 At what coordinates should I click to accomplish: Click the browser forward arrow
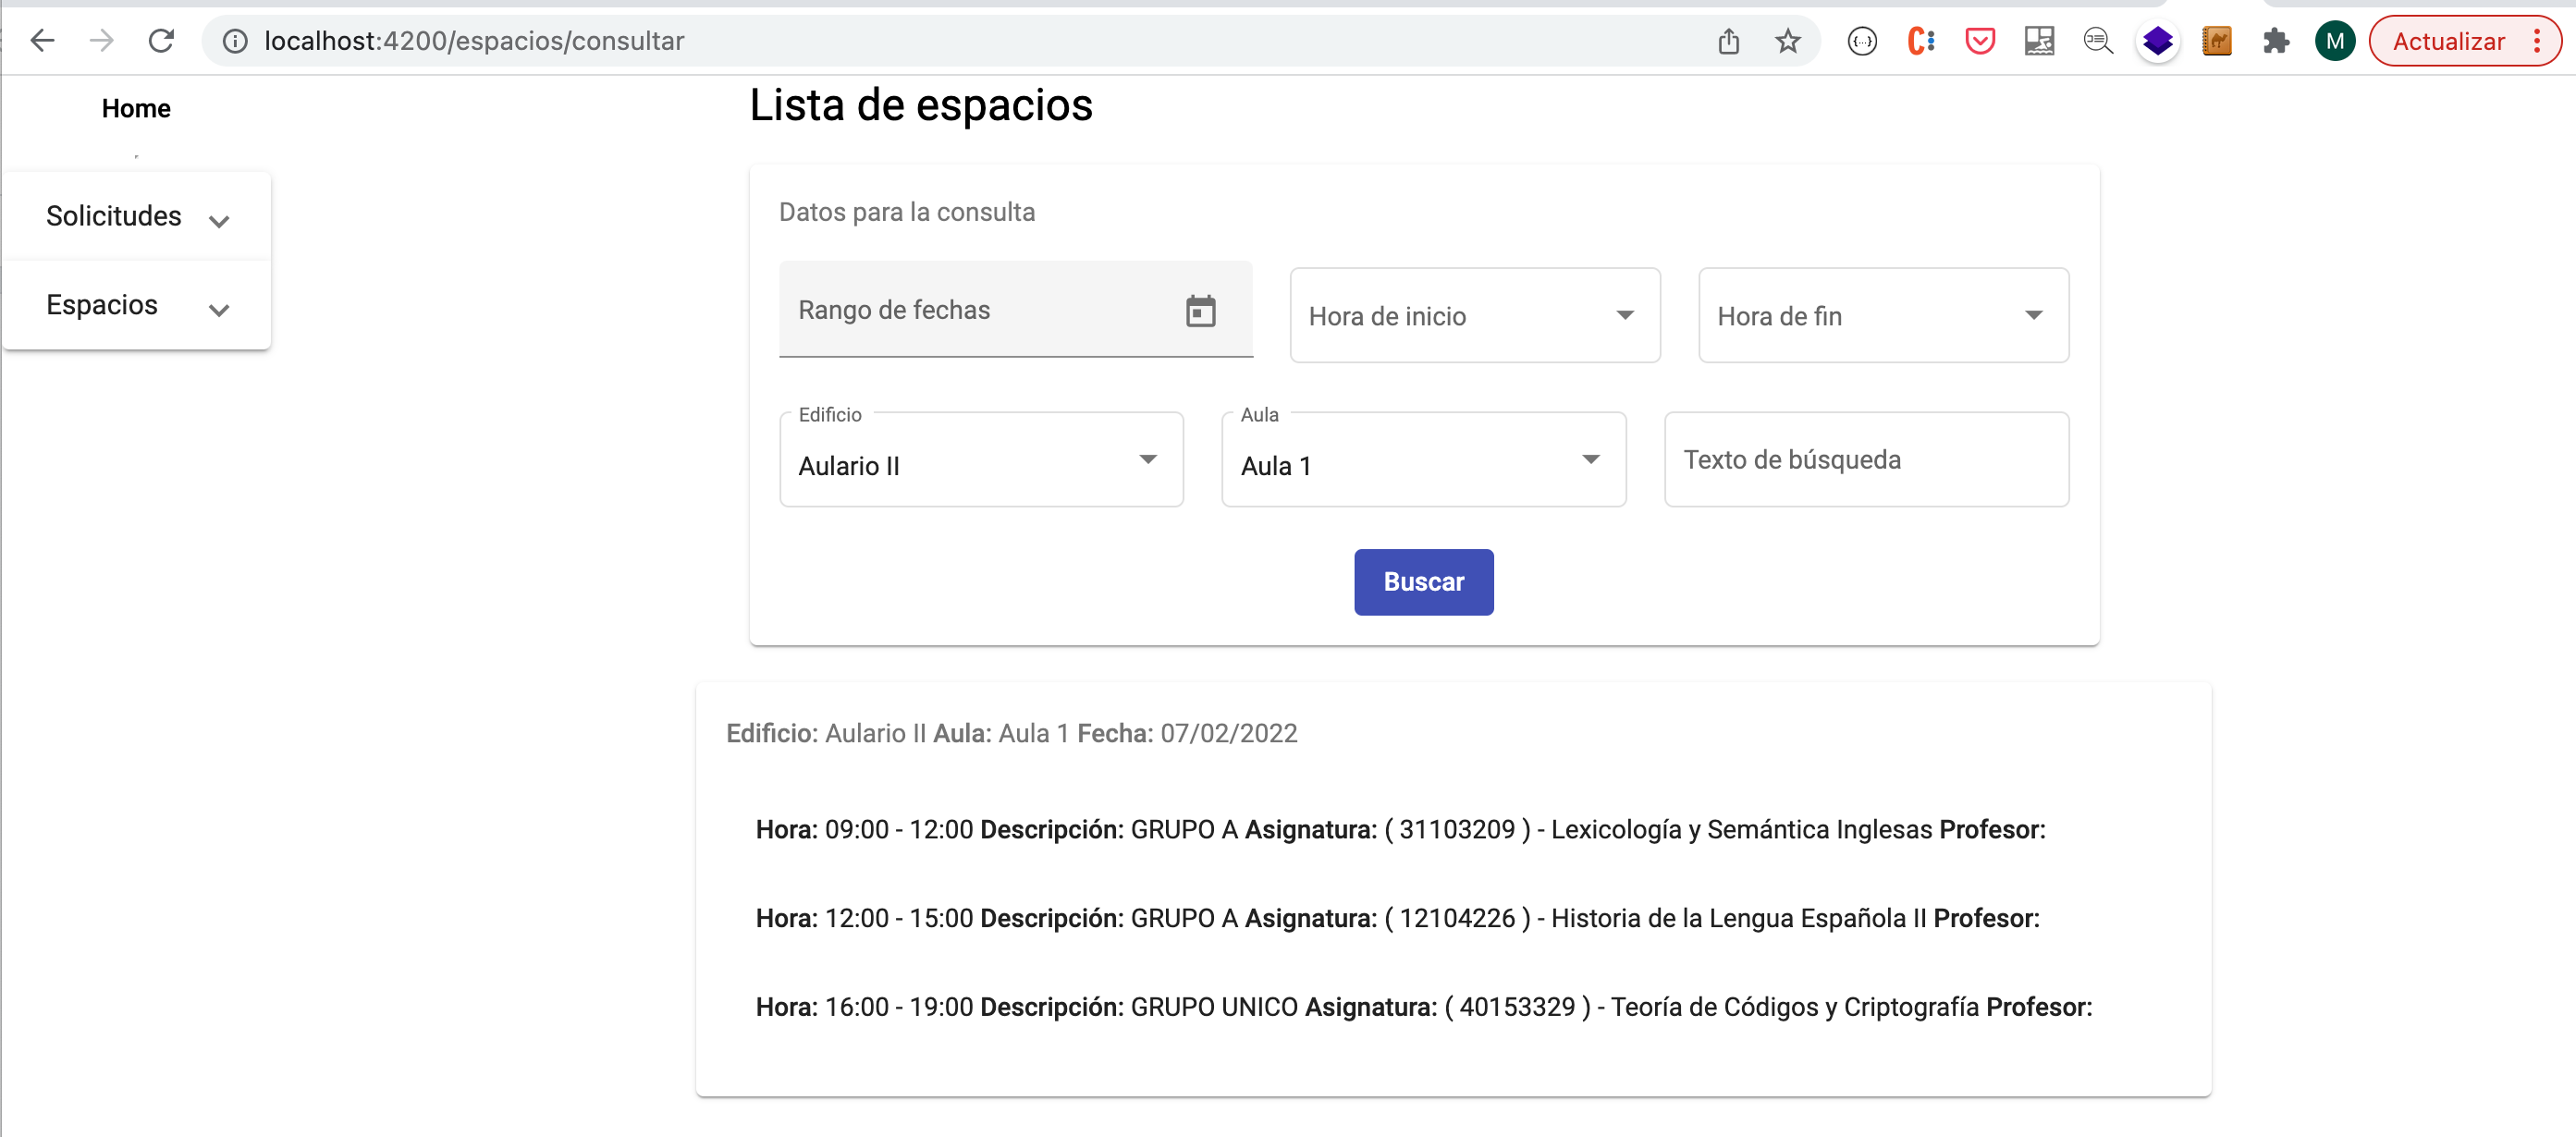point(101,41)
